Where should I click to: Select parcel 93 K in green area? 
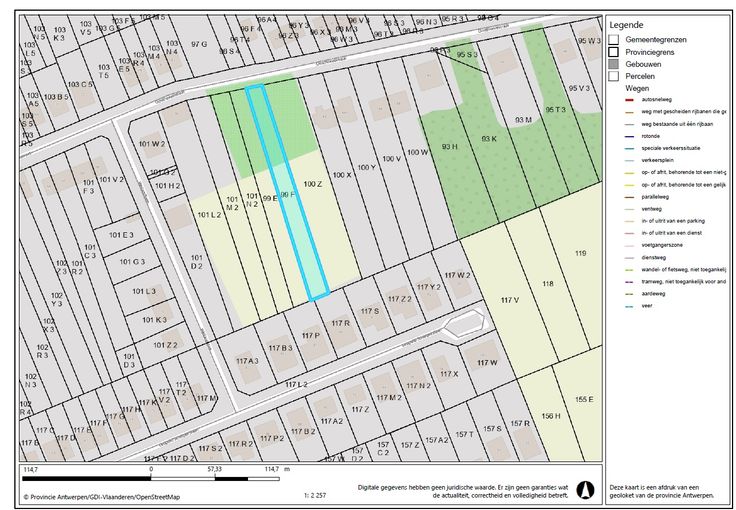click(488, 138)
